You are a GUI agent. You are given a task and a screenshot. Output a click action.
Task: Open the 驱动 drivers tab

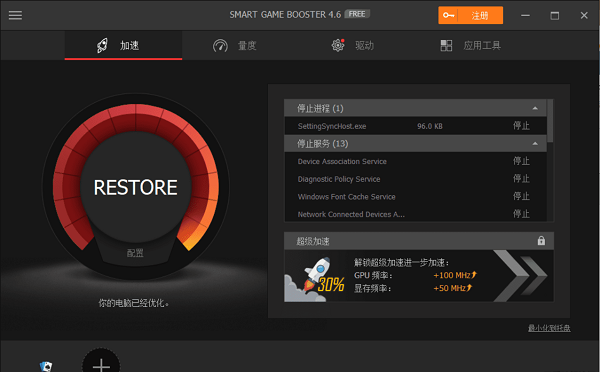[x=352, y=46]
